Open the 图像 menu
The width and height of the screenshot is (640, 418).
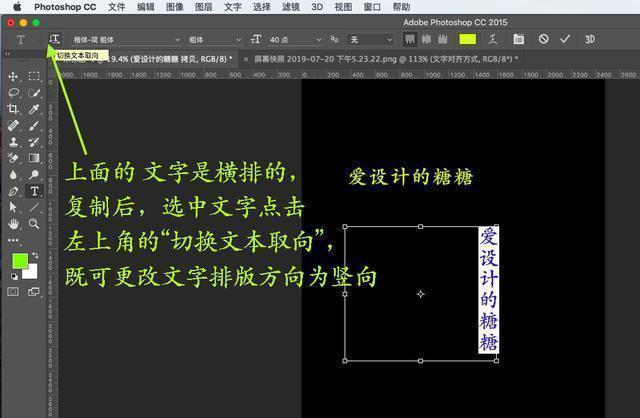[x=175, y=7]
